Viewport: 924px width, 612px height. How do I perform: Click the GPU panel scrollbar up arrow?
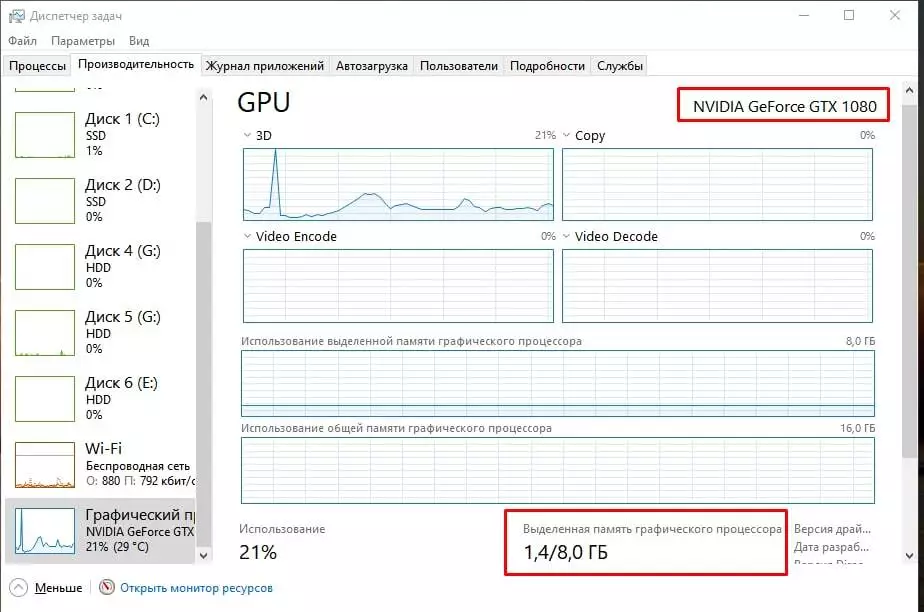coord(909,91)
